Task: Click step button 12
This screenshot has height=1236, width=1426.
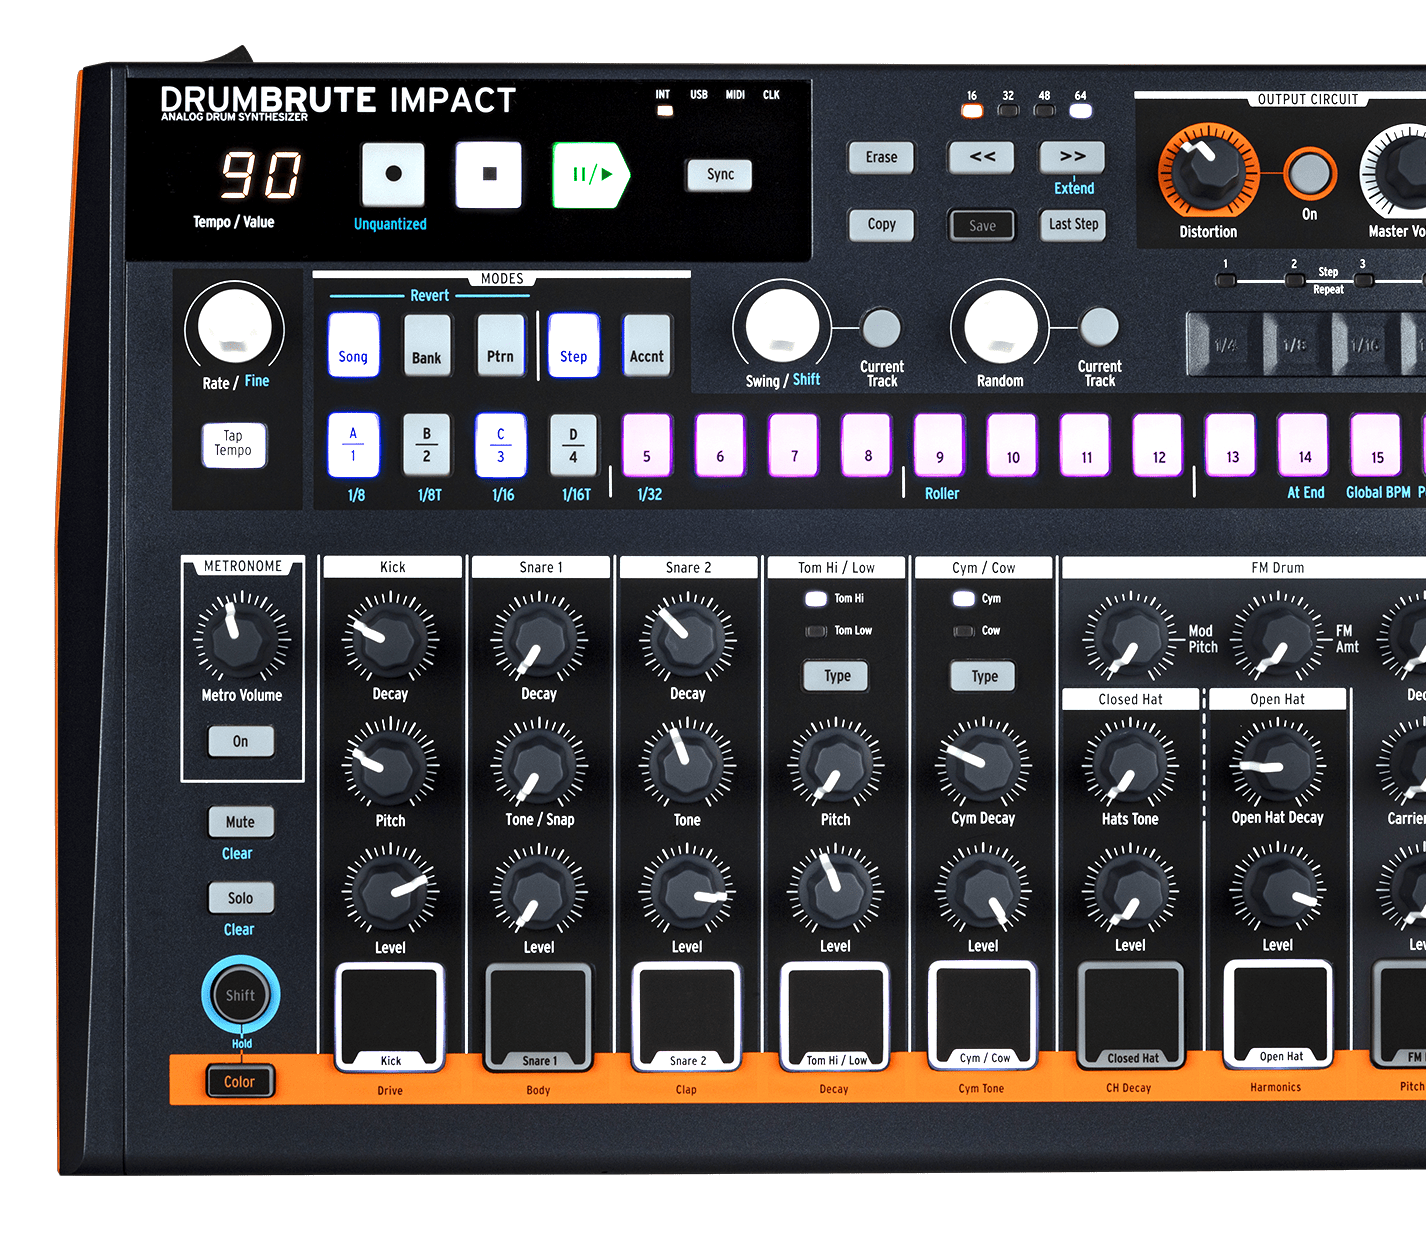Action: pos(1158,445)
